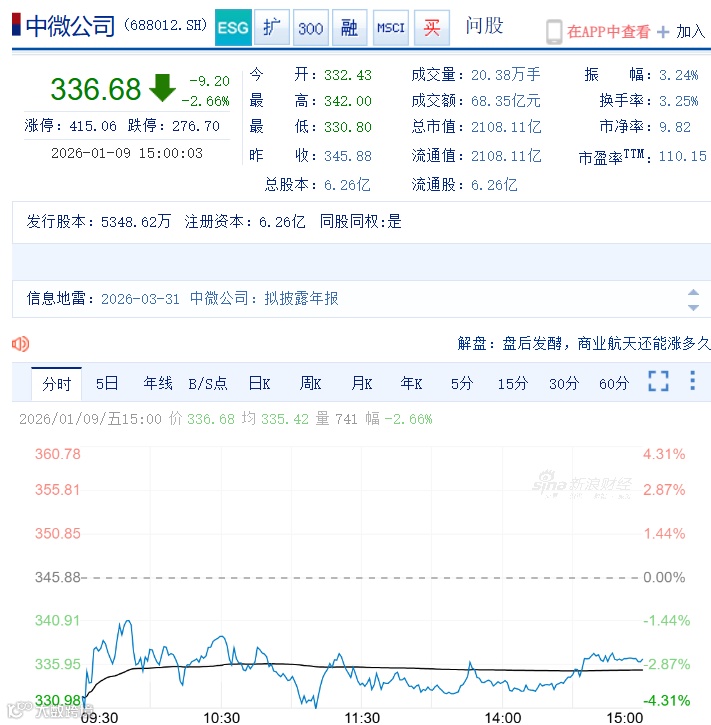Viewport: 711px width, 725px height.
Task: Click the 昨收 value 345.88
Action: click(348, 156)
